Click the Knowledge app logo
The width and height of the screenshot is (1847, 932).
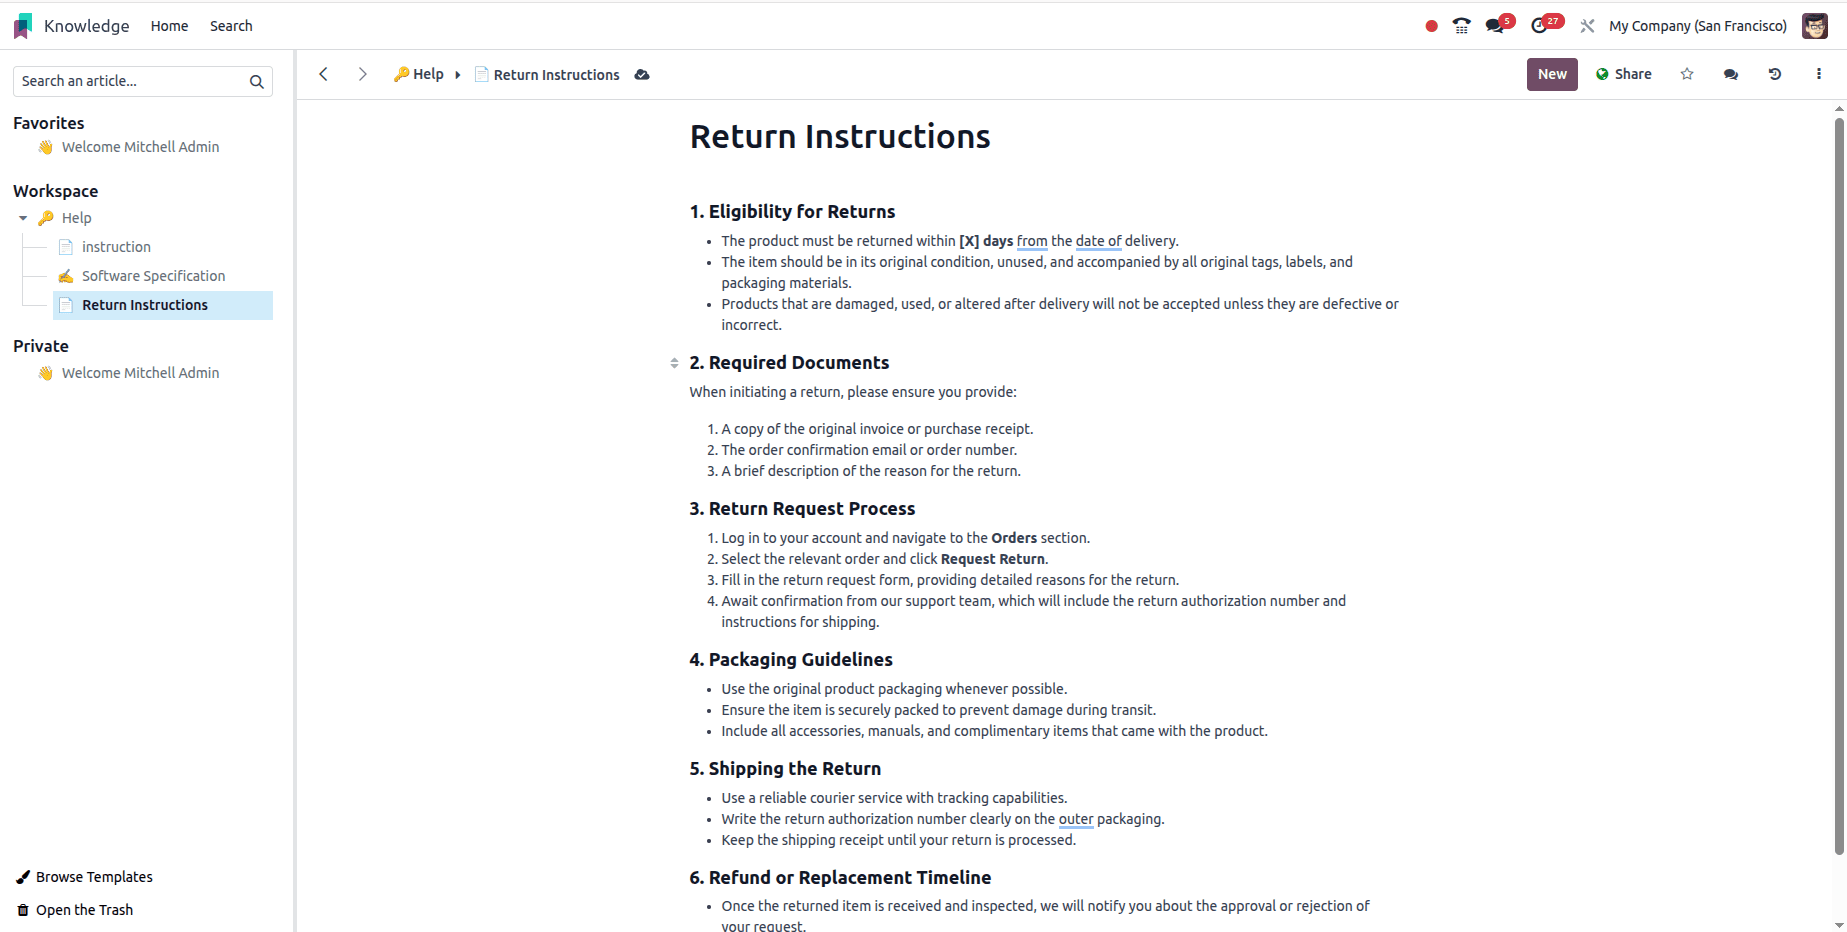click(x=23, y=26)
